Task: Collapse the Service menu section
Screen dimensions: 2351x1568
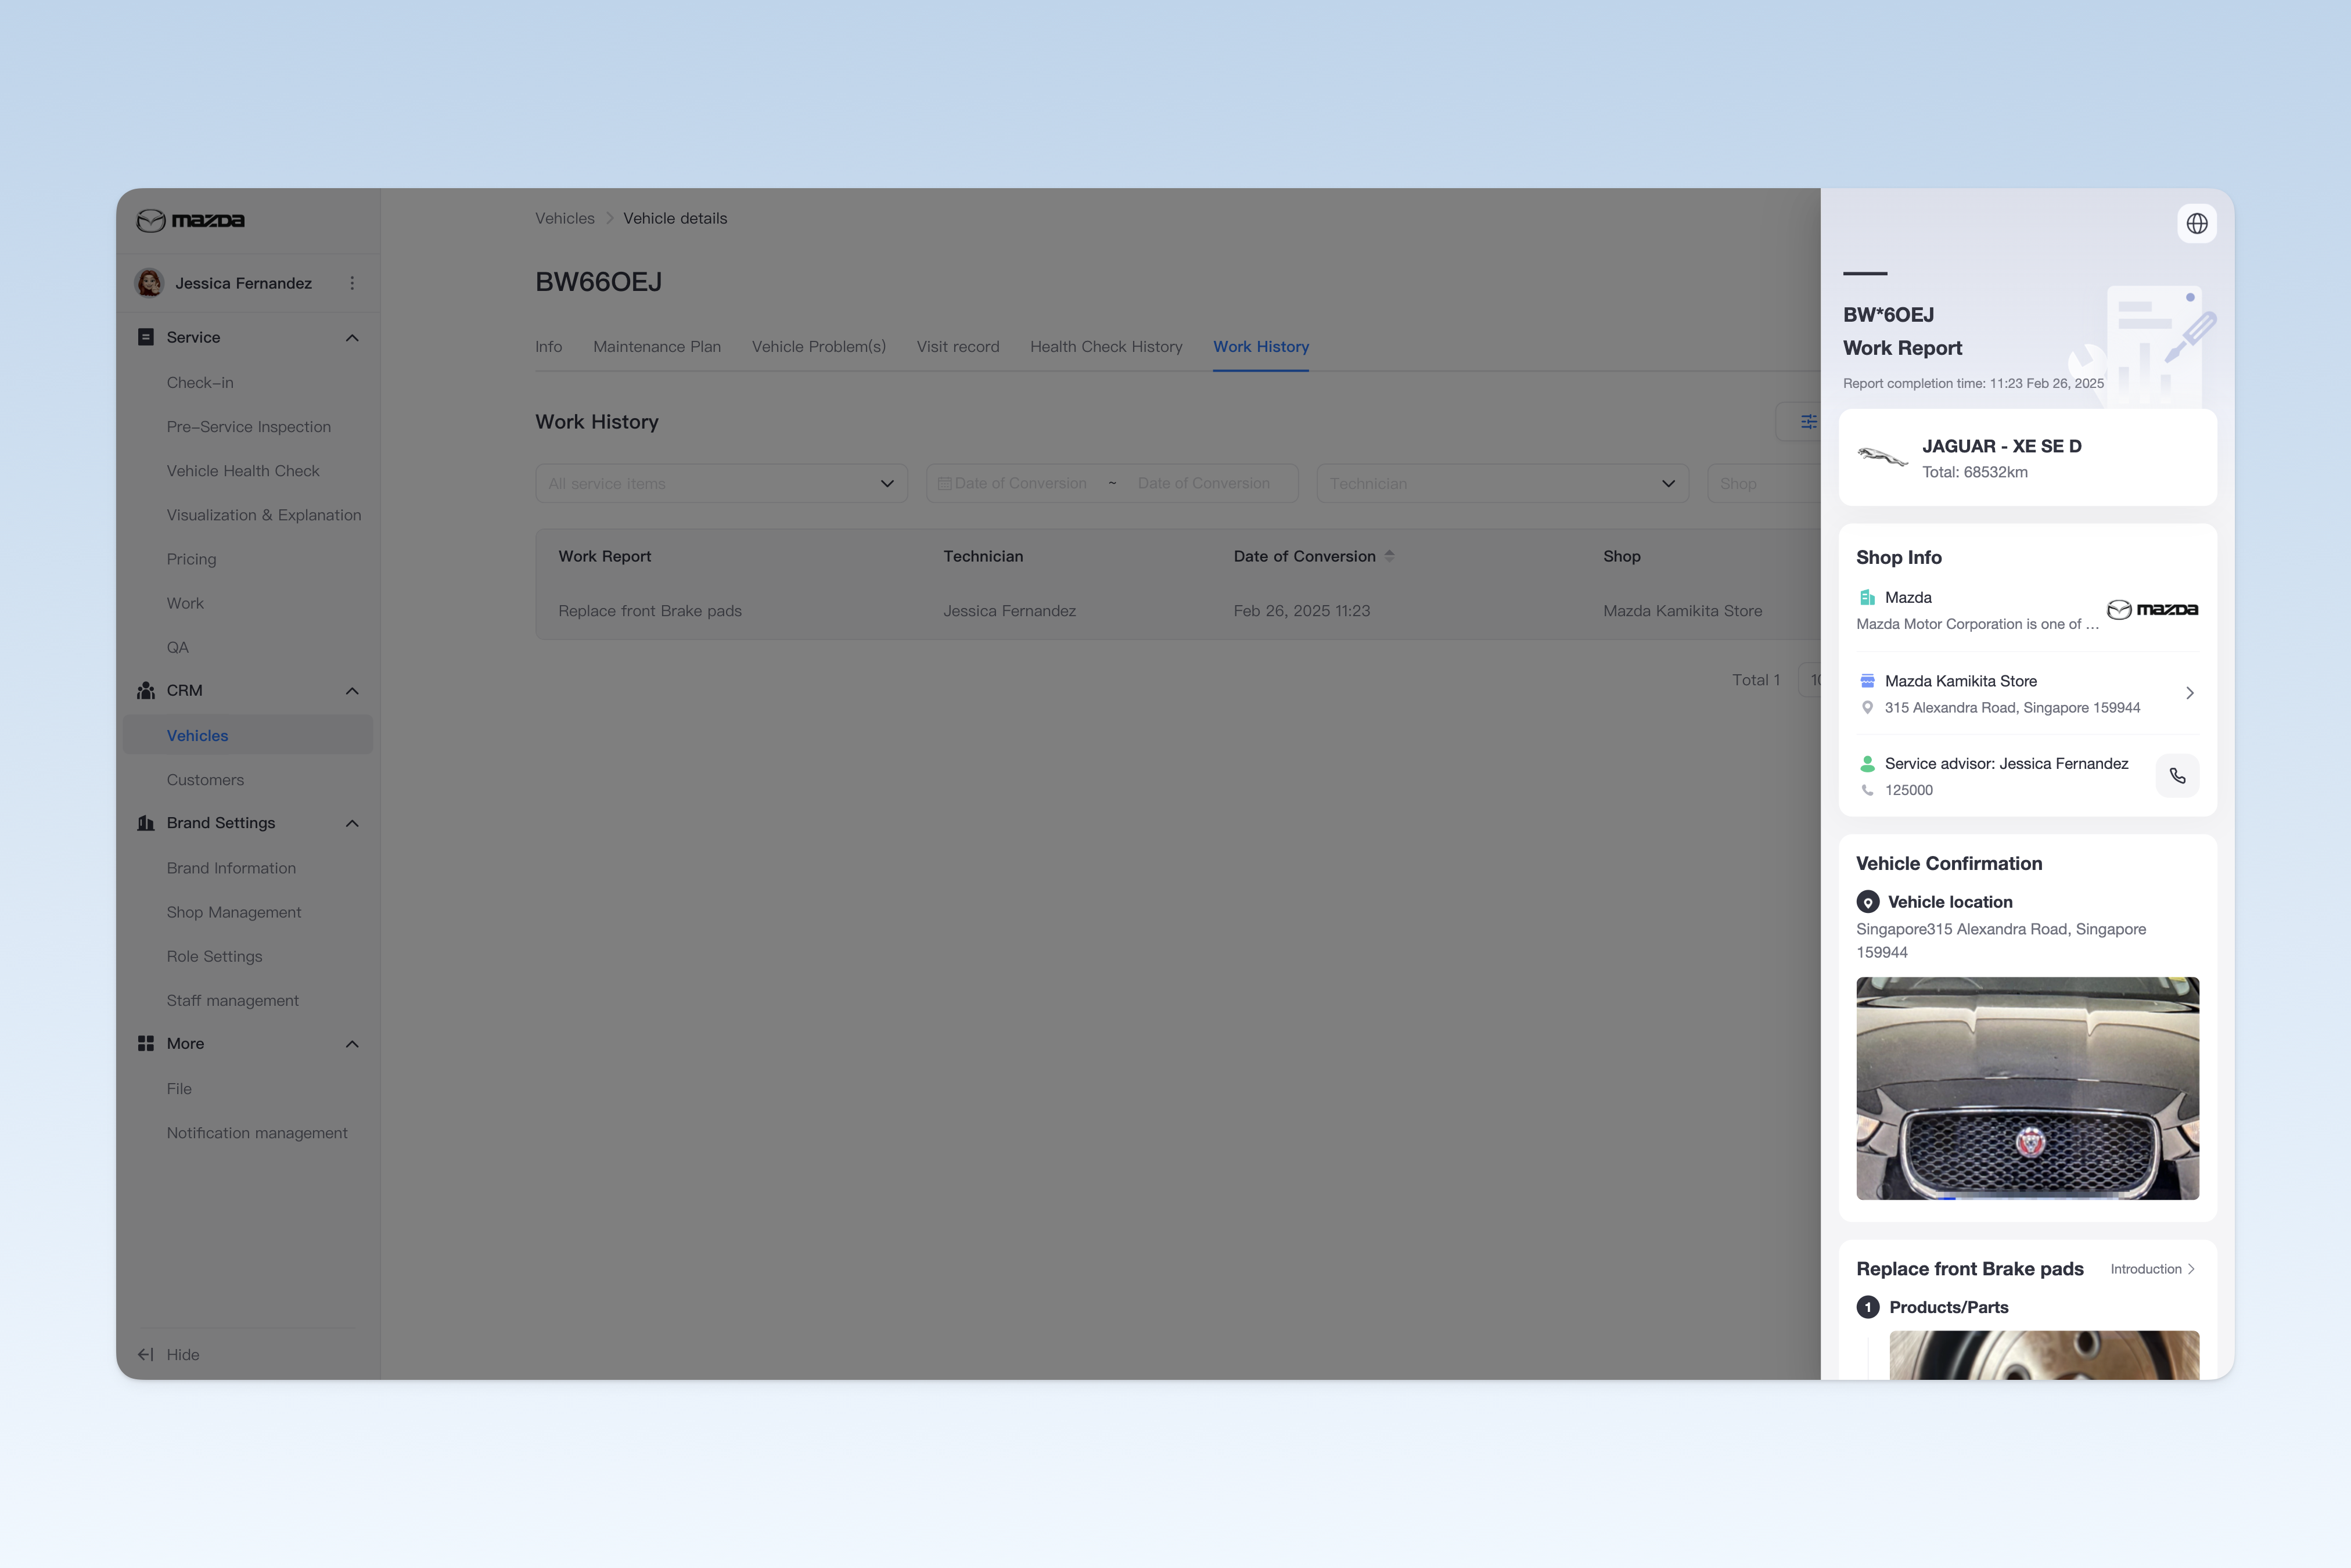Action: coord(352,338)
